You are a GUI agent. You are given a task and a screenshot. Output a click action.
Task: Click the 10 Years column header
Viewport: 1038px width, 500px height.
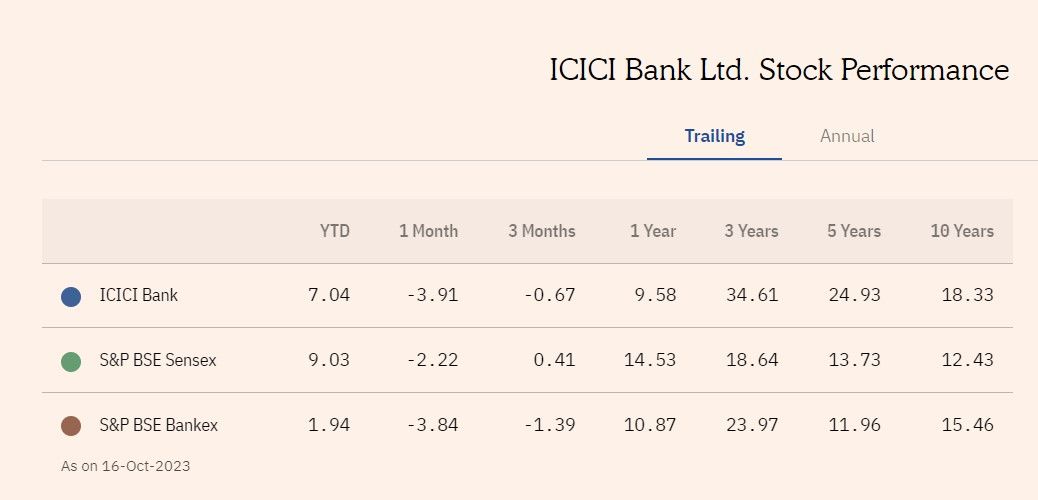[x=962, y=231]
